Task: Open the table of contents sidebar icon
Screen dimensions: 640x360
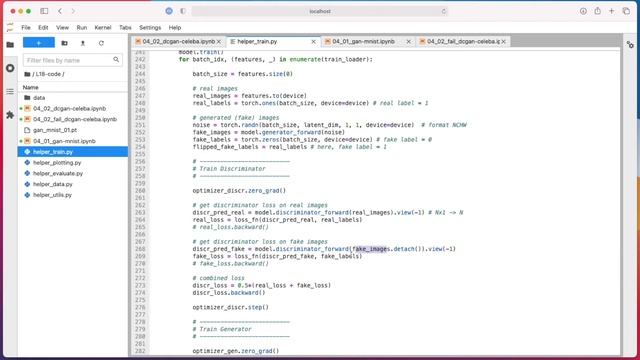Action: pos(10,91)
